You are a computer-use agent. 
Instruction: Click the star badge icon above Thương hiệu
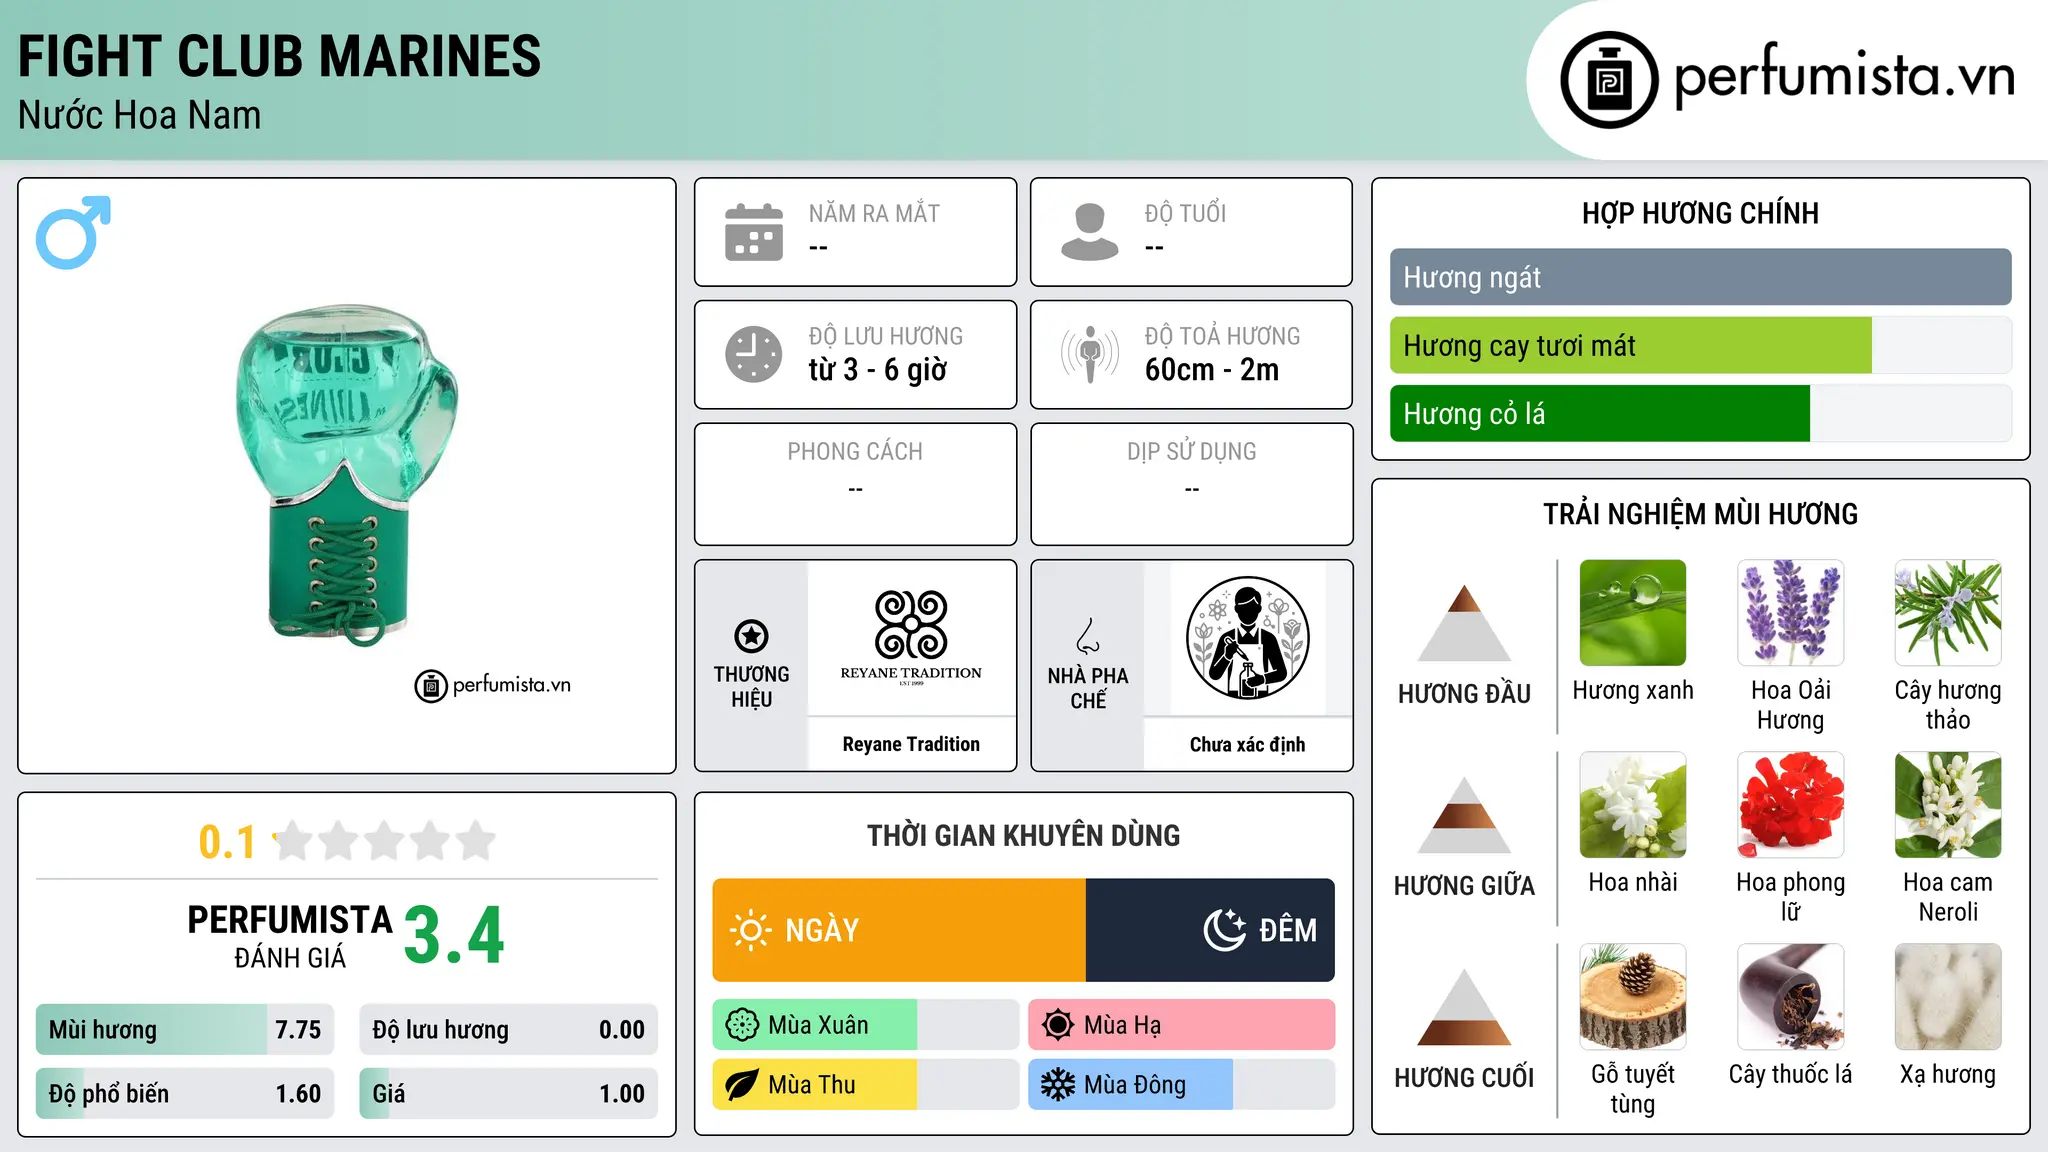[751, 636]
